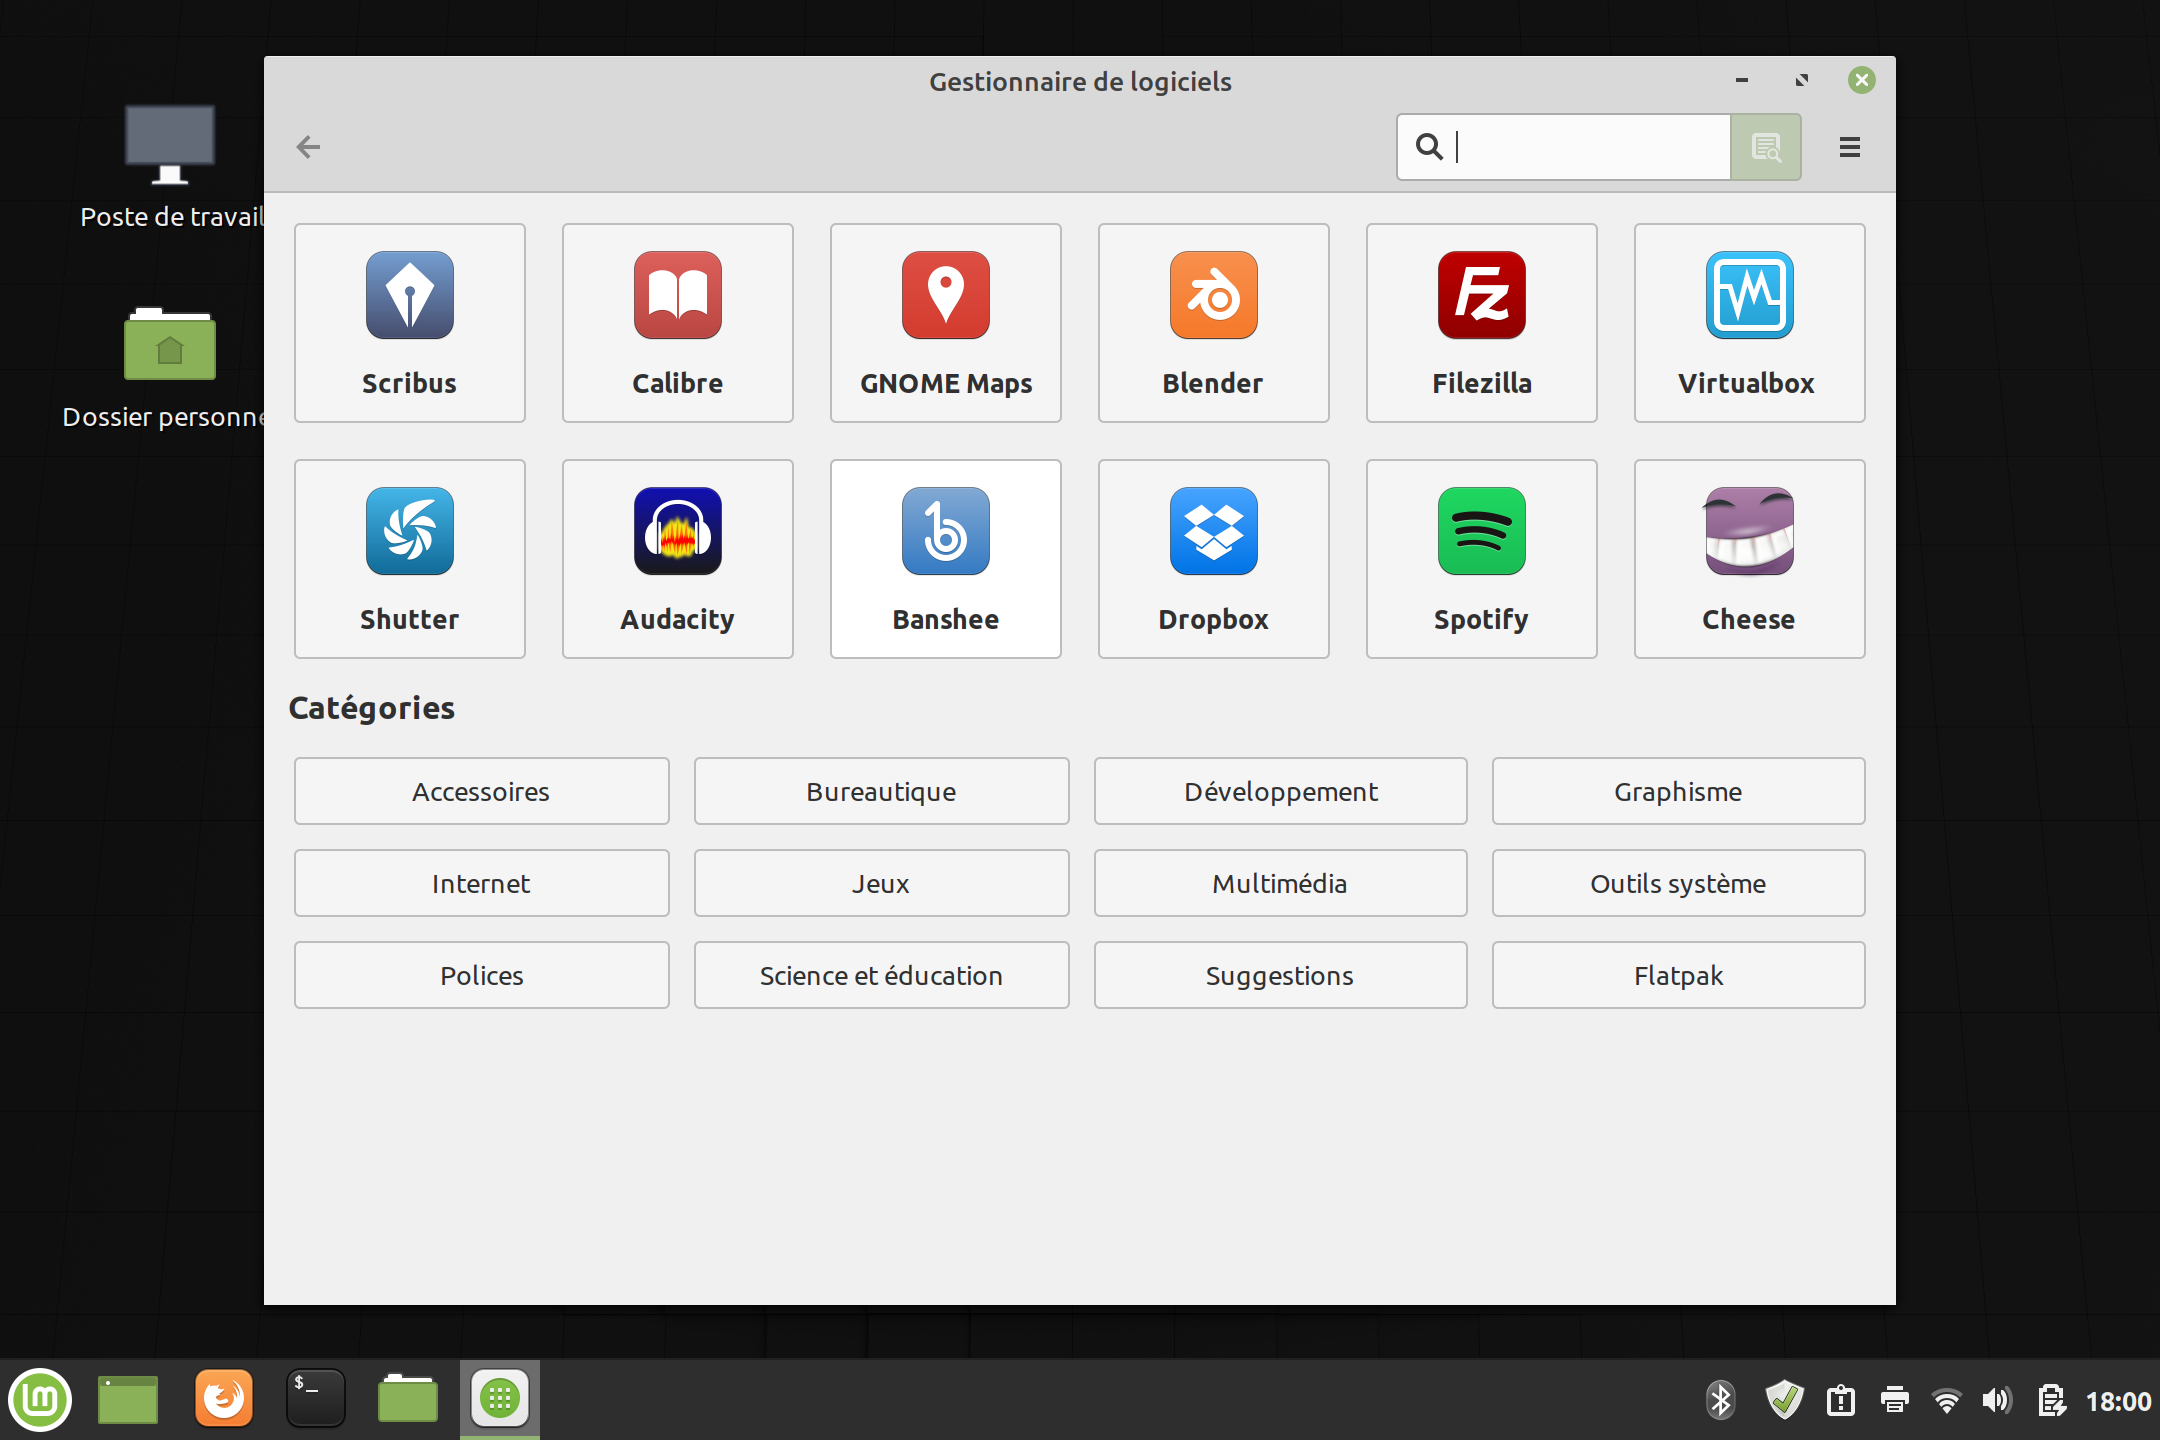Browse the Graphisme category
The image size is (2160, 1440).
click(x=1678, y=791)
